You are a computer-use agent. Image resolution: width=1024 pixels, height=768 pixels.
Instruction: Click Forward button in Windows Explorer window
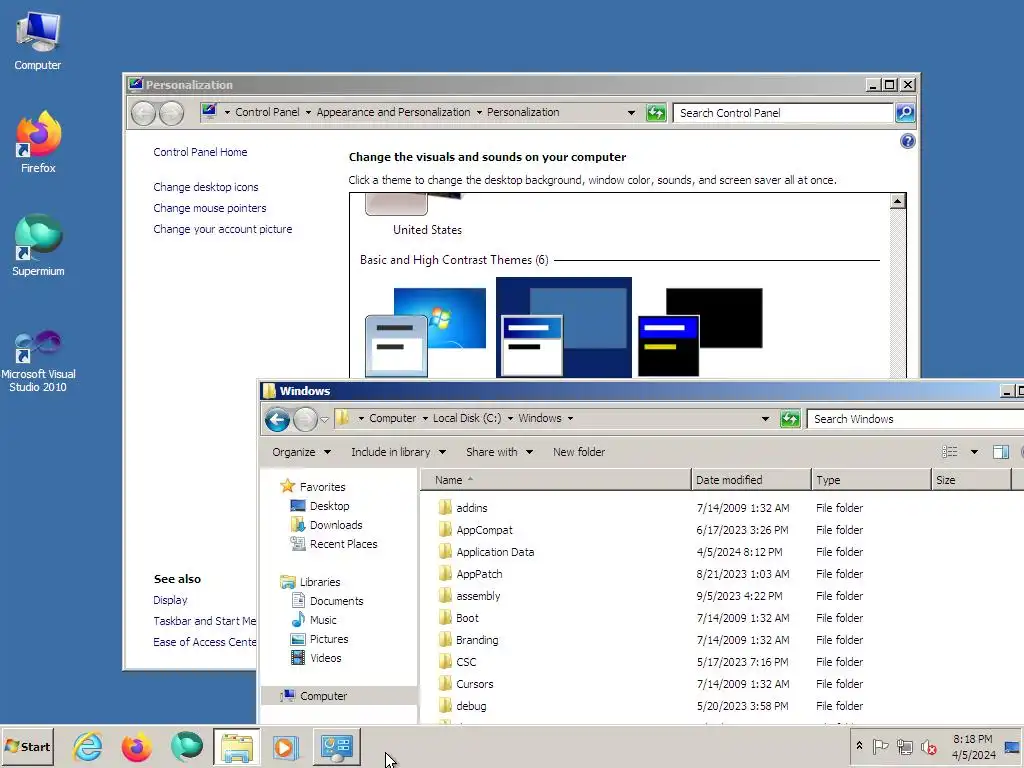point(304,419)
